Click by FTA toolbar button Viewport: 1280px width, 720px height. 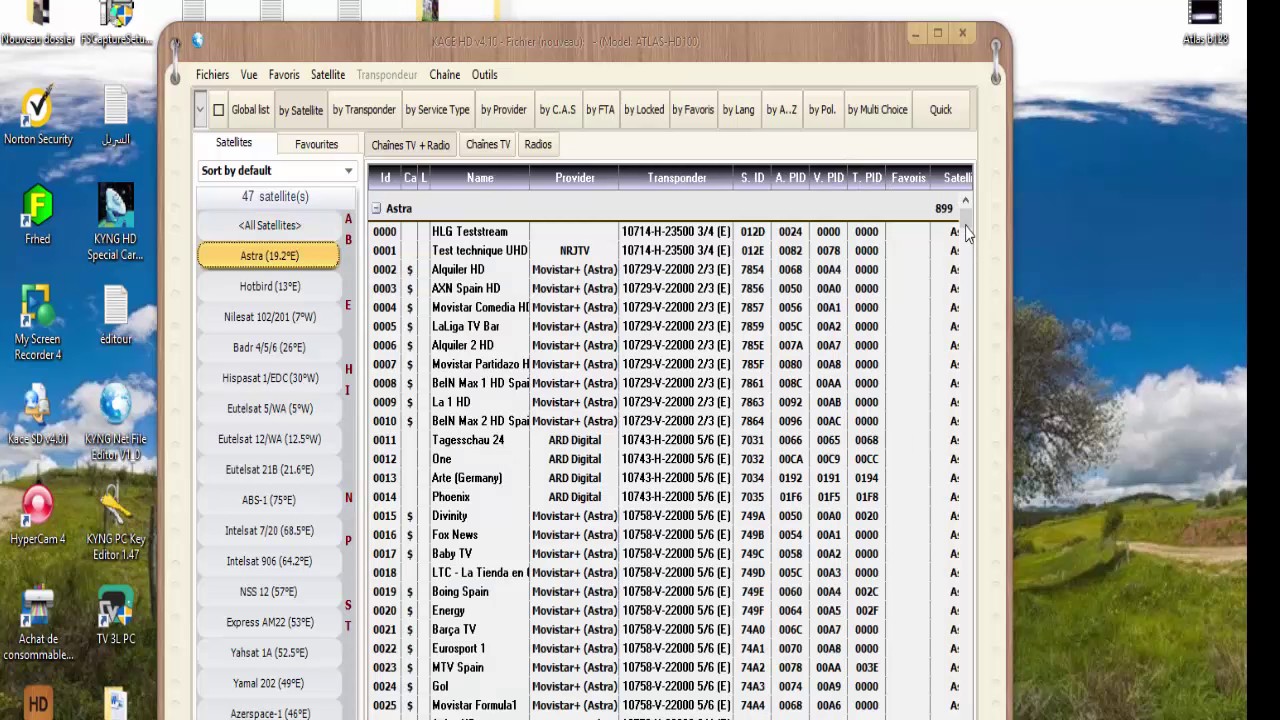(600, 110)
